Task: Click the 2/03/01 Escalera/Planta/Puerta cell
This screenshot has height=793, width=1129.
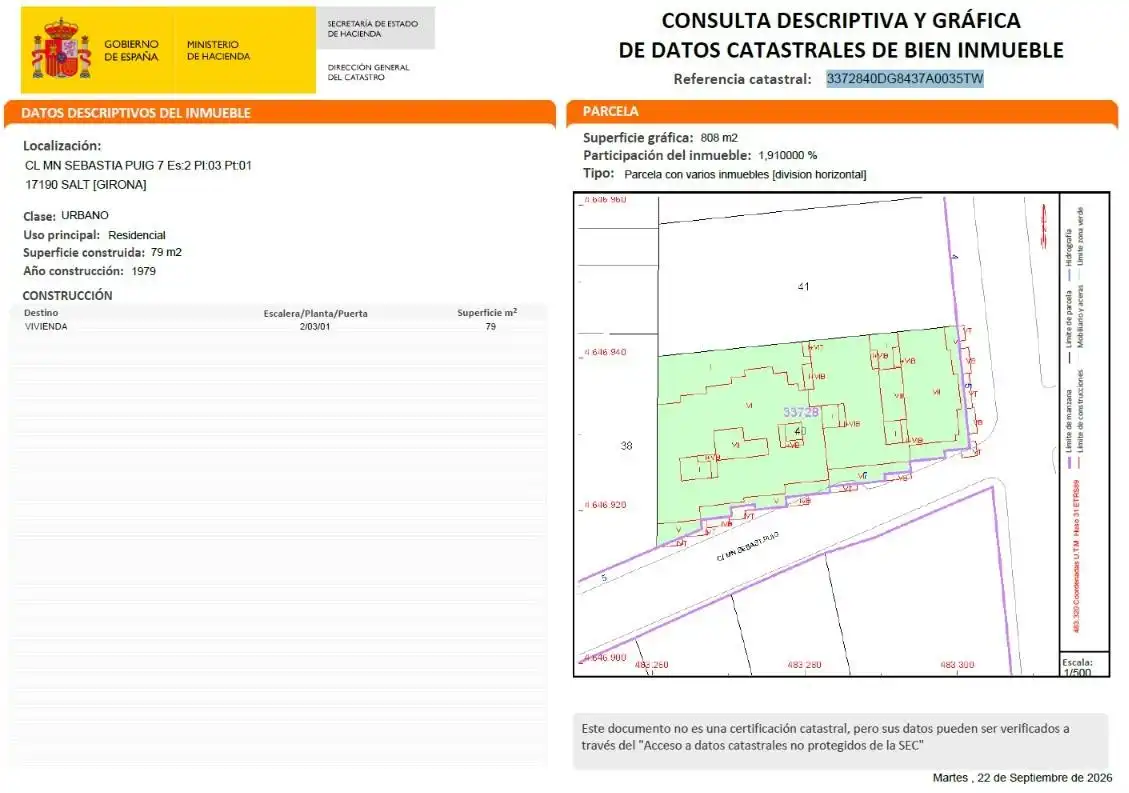Action: (315, 326)
